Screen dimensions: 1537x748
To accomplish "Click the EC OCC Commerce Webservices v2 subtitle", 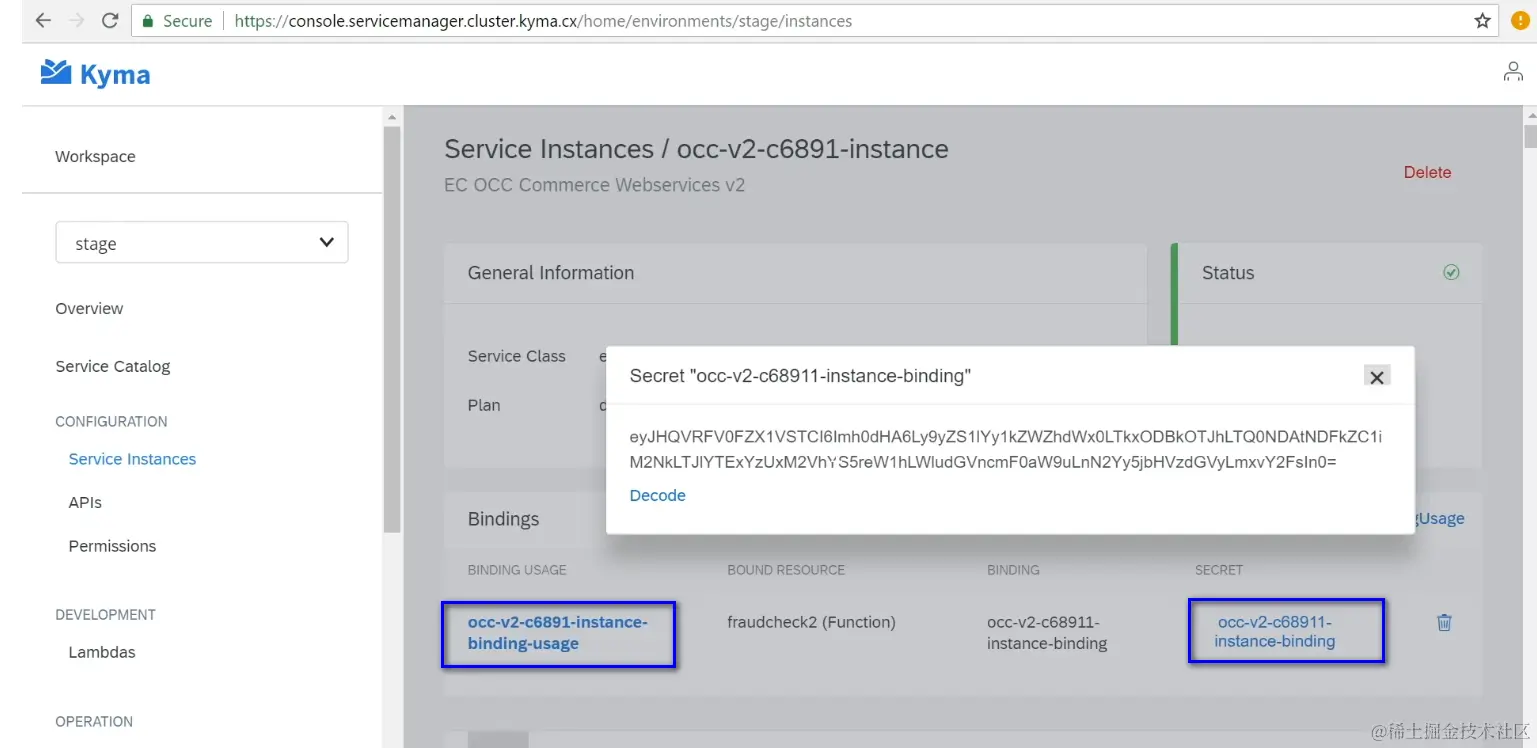I will 594,185.
